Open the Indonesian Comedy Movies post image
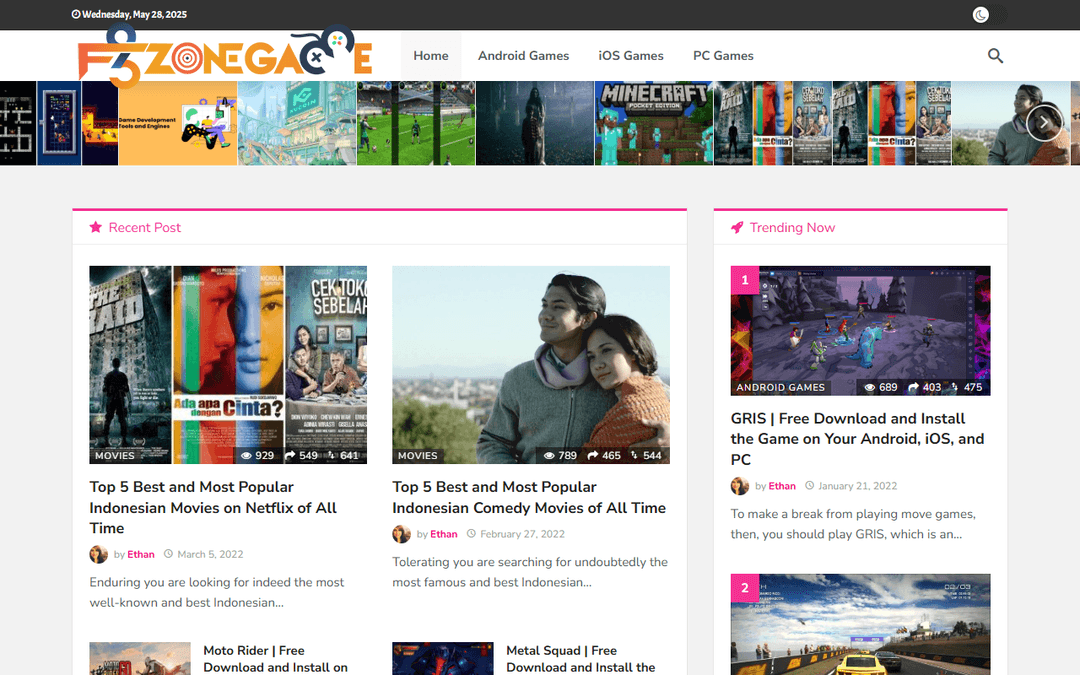 click(x=531, y=365)
